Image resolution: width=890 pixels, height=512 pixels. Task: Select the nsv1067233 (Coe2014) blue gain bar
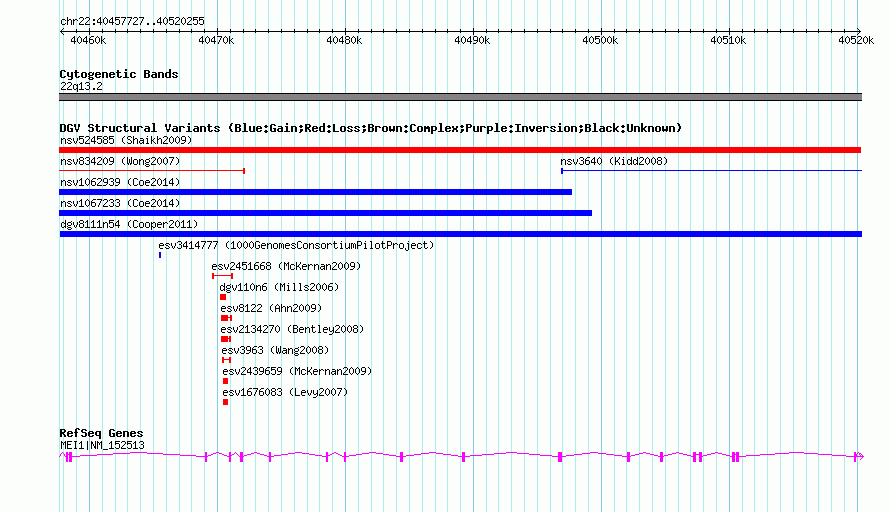[x=325, y=213]
